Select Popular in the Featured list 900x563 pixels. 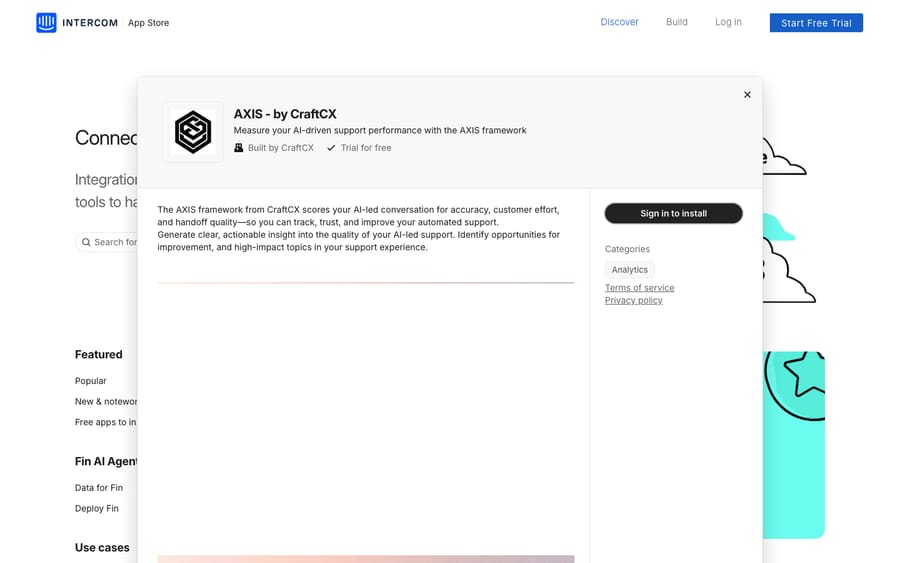coord(91,381)
